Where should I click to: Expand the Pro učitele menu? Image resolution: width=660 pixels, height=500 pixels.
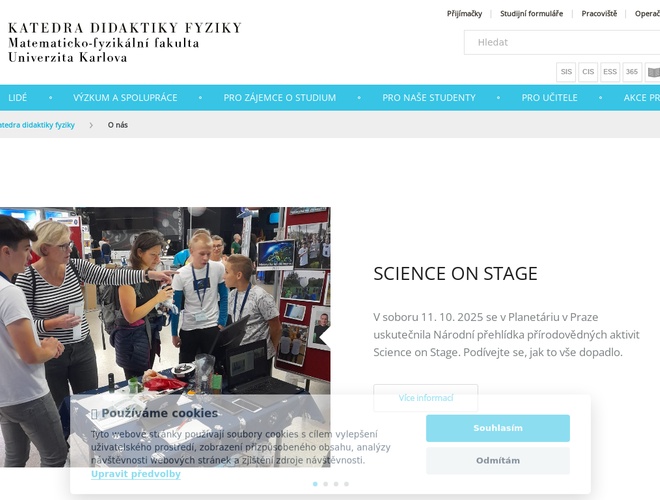(x=549, y=98)
